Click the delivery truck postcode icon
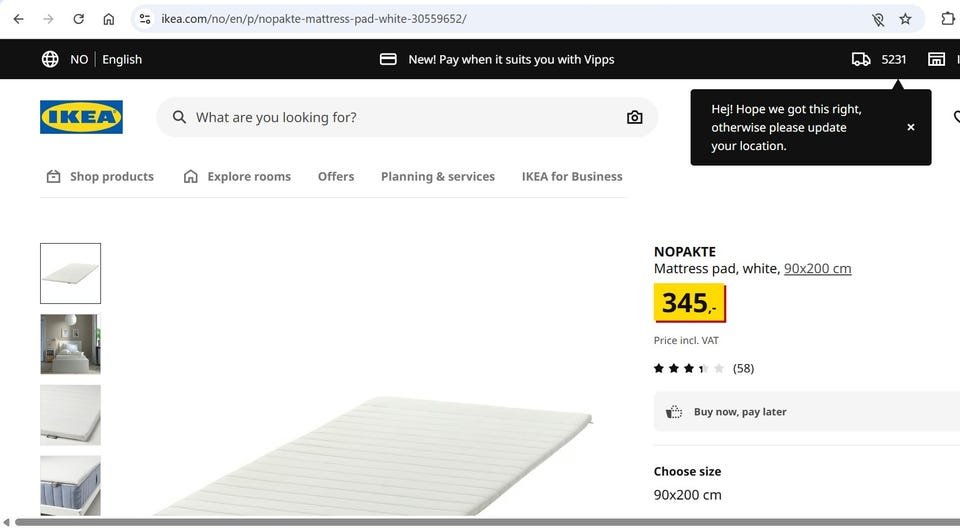This screenshot has height=528, width=960. pyautogui.click(x=861, y=59)
